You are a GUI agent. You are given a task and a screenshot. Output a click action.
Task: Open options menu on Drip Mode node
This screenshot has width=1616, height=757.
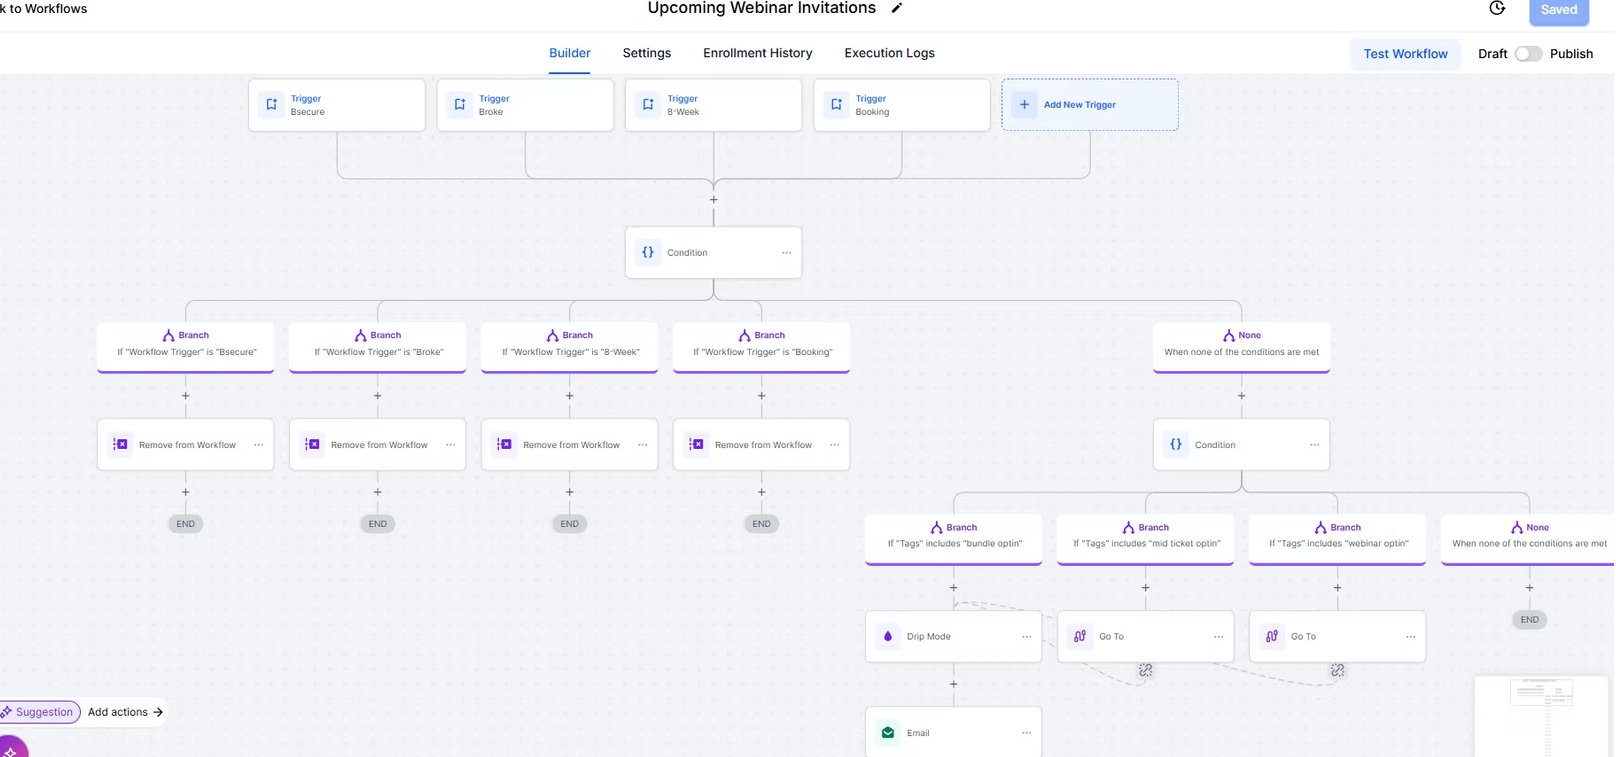pyautogui.click(x=1027, y=637)
